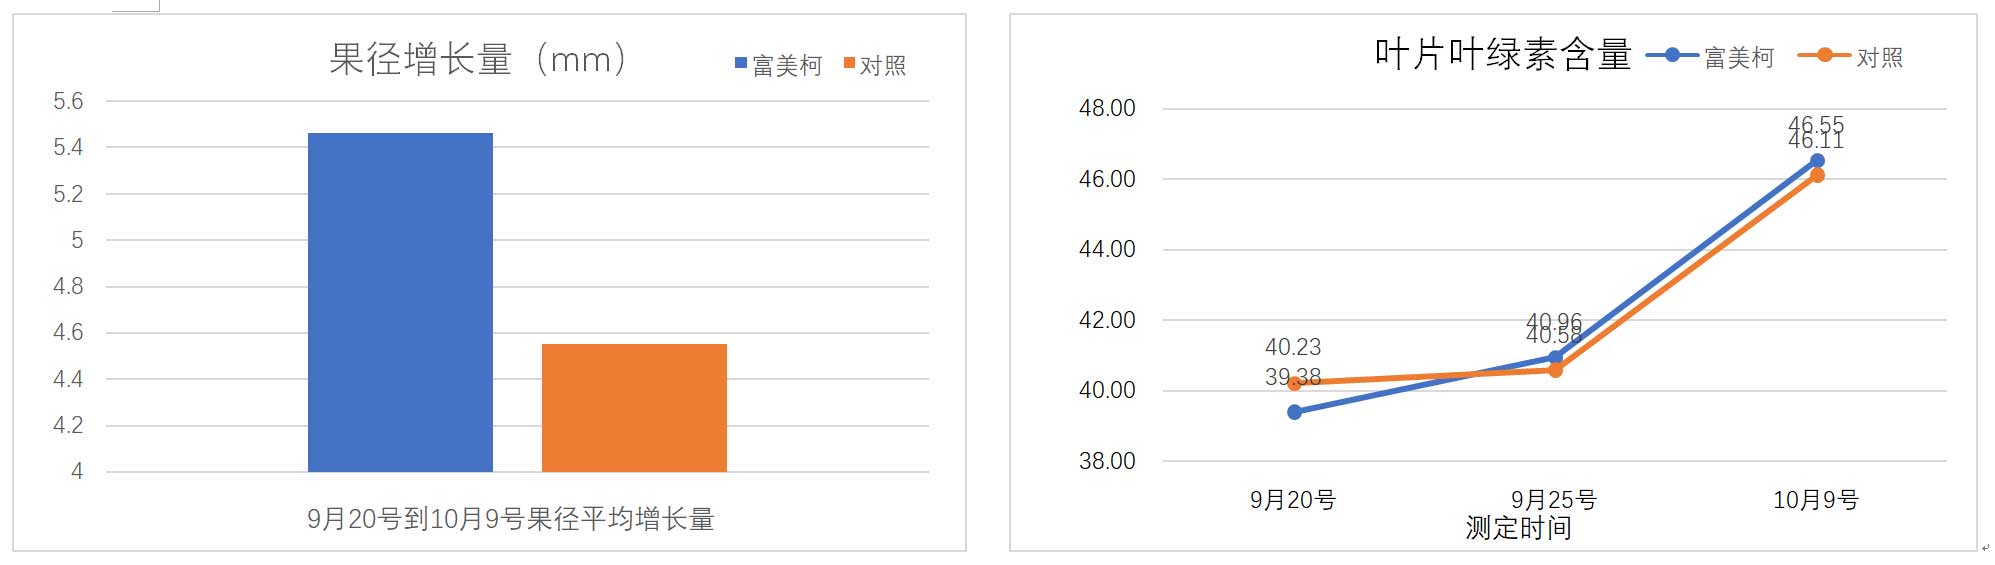This screenshot has height=565, width=1995.
Task: Click the 46.55 data label
Action: (x=1816, y=122)
